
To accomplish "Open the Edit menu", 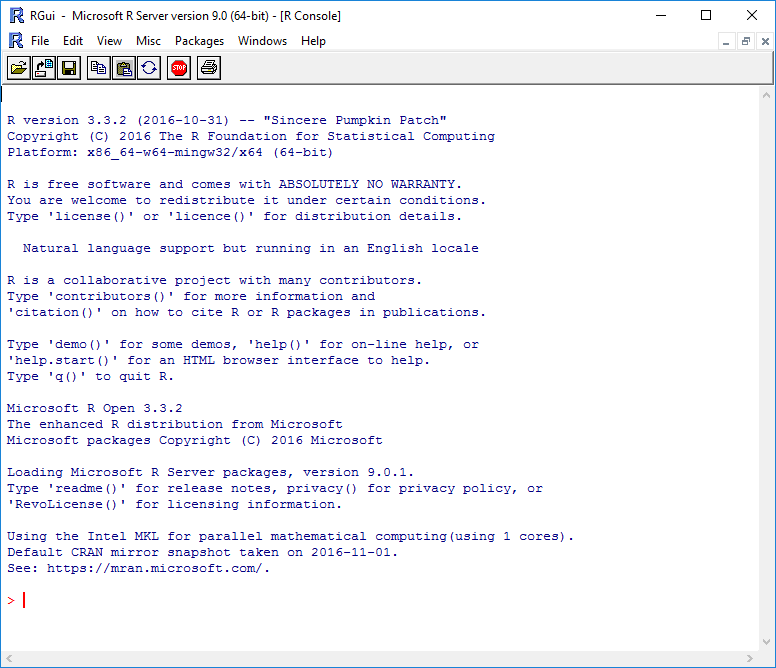I will (73, 41).
